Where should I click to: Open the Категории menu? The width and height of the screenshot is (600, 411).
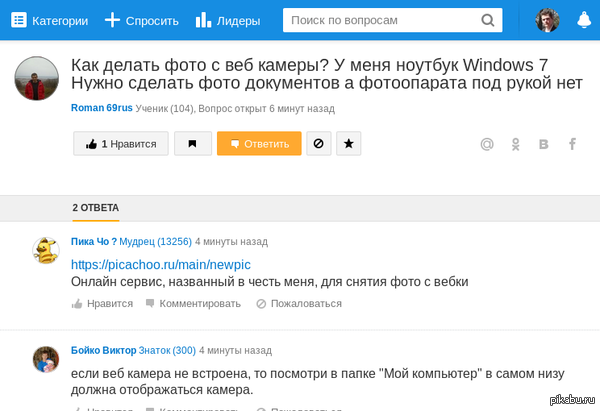tap(50, 20)
